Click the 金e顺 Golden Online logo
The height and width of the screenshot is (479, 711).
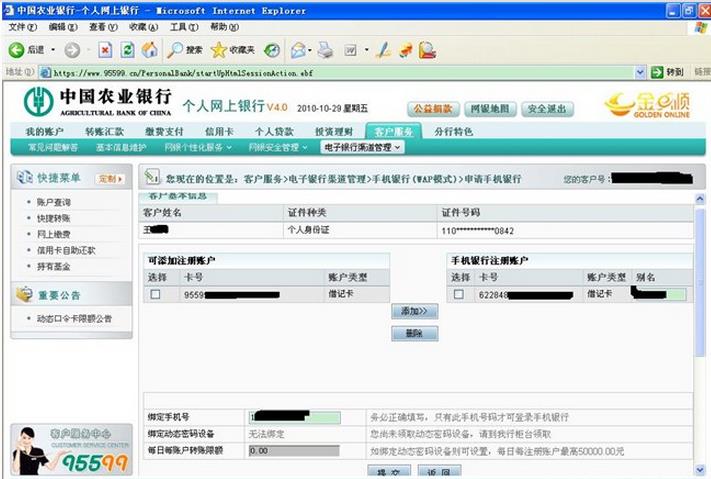648,104
